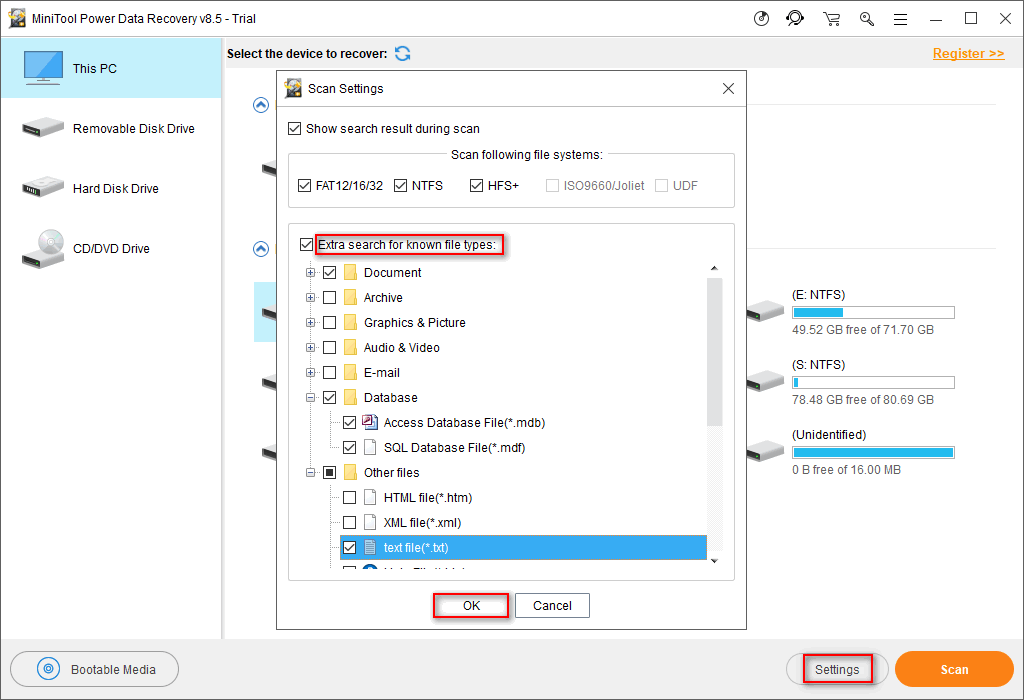Screen dimensions: 1024x700
Task: Click the S: NTFS drive icon
Action: click(765, 381)
